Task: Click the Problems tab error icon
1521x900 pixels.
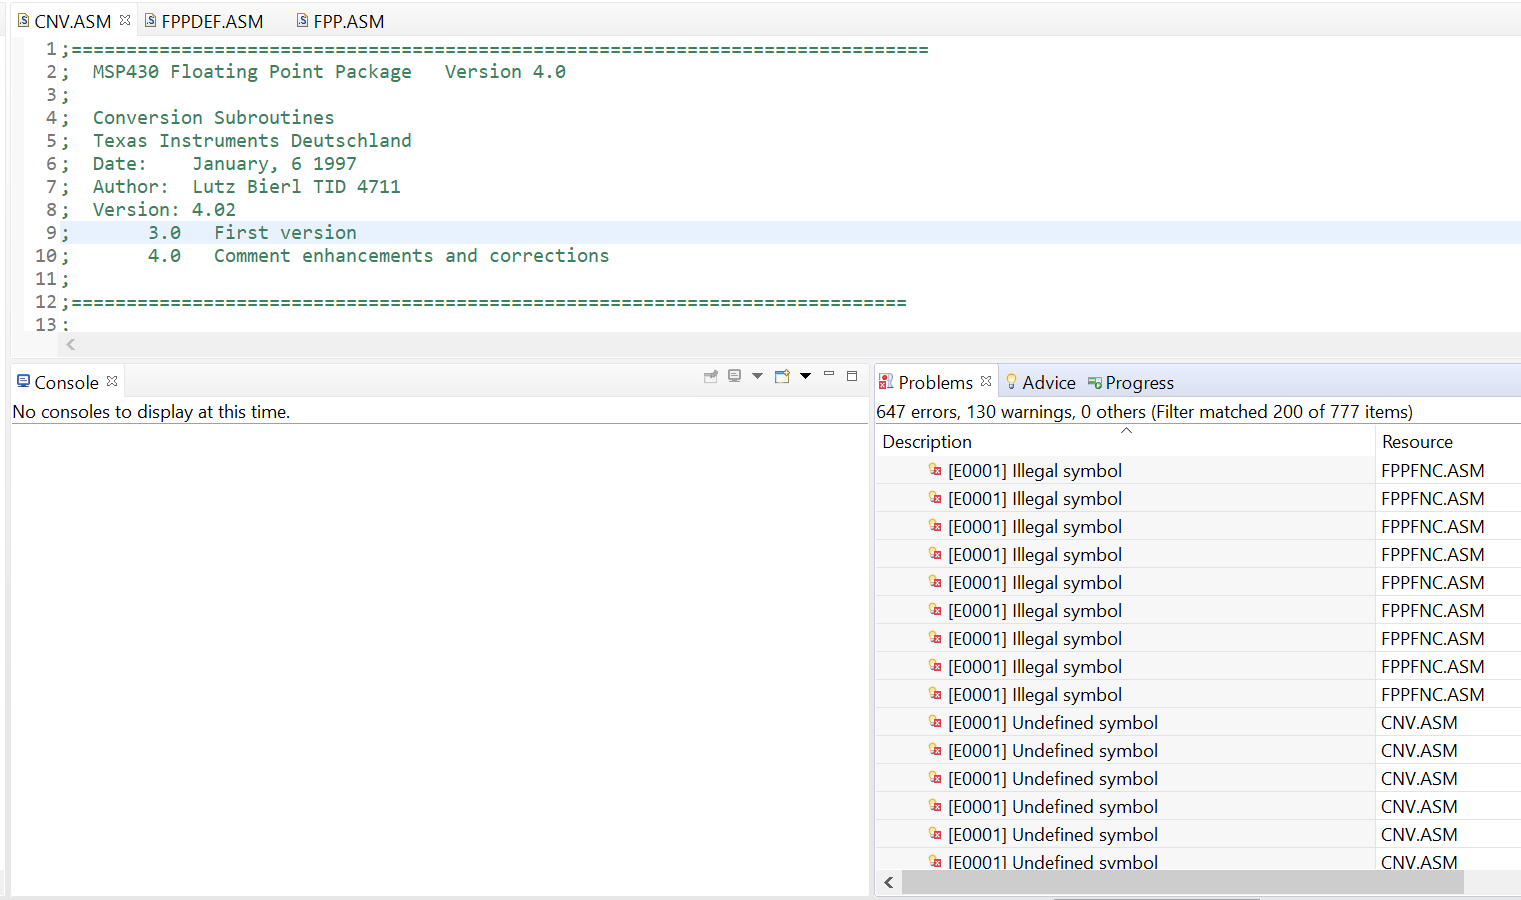Action: point(886,381)
